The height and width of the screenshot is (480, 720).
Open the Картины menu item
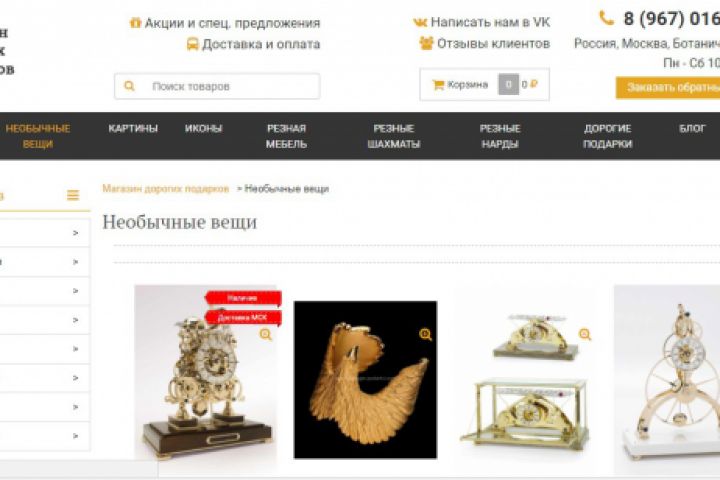[x=133, y=129]
